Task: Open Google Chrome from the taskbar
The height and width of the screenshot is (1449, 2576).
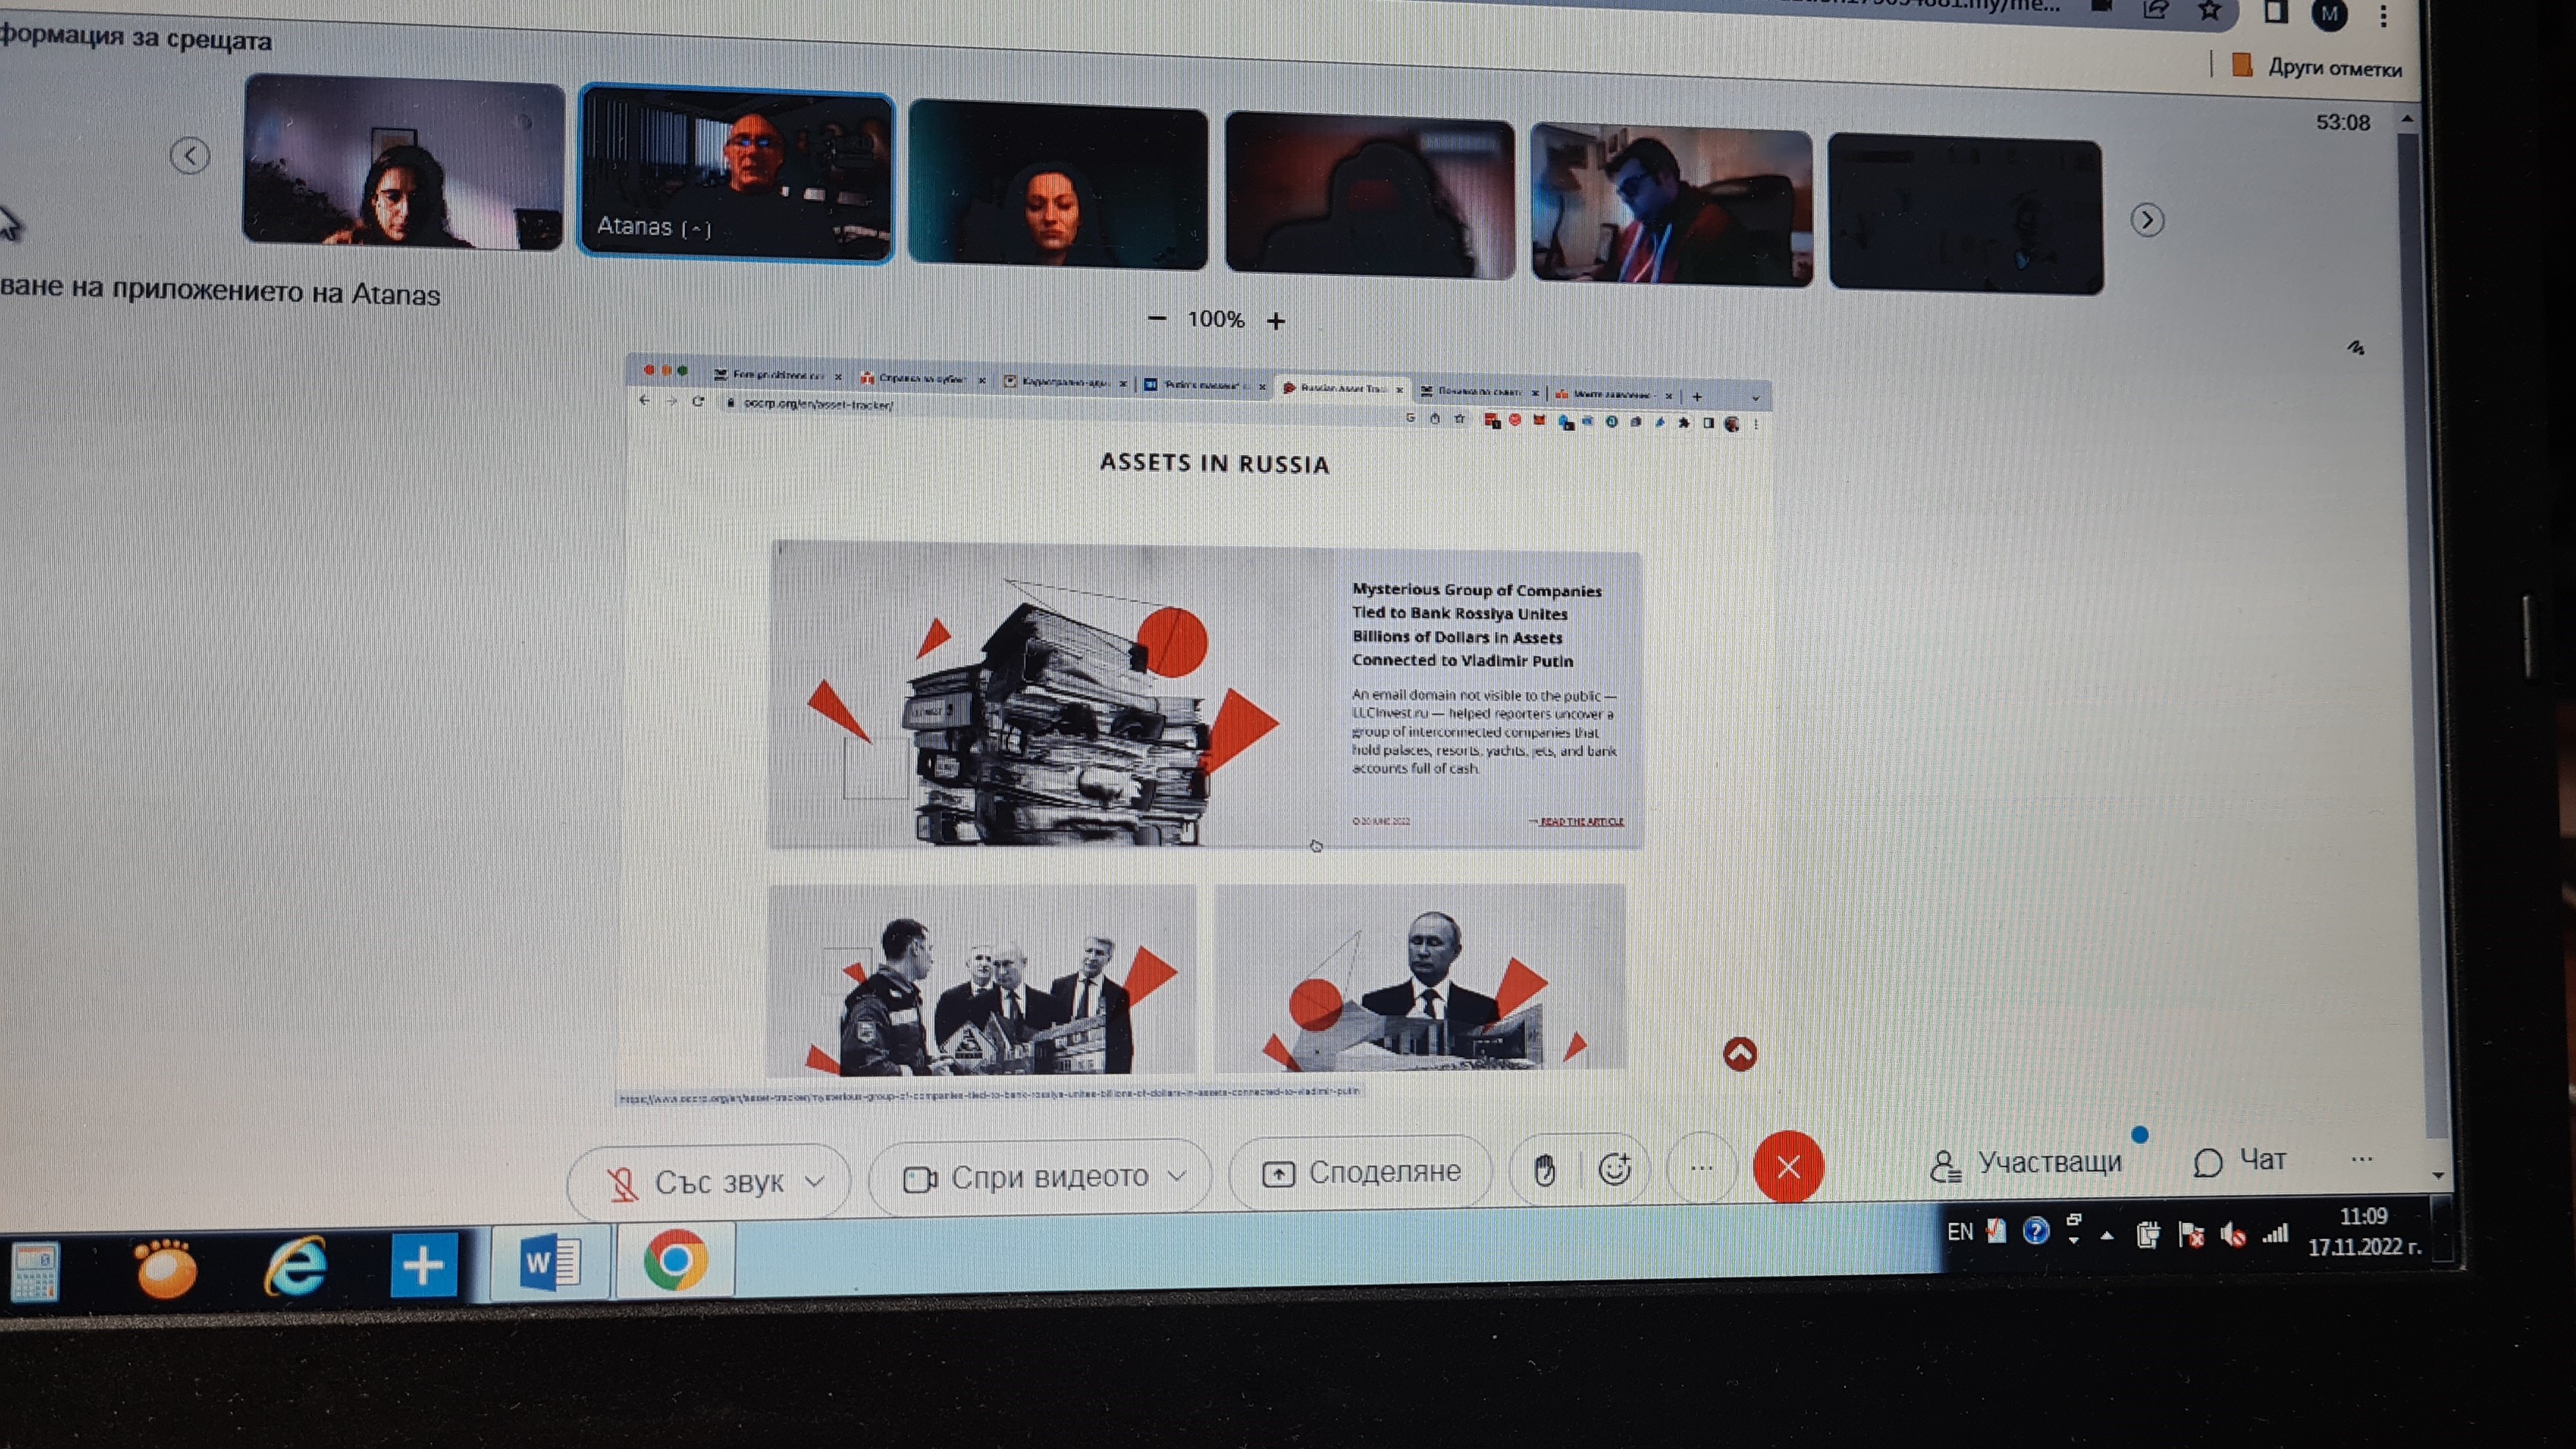Action: pos(675,1261)
